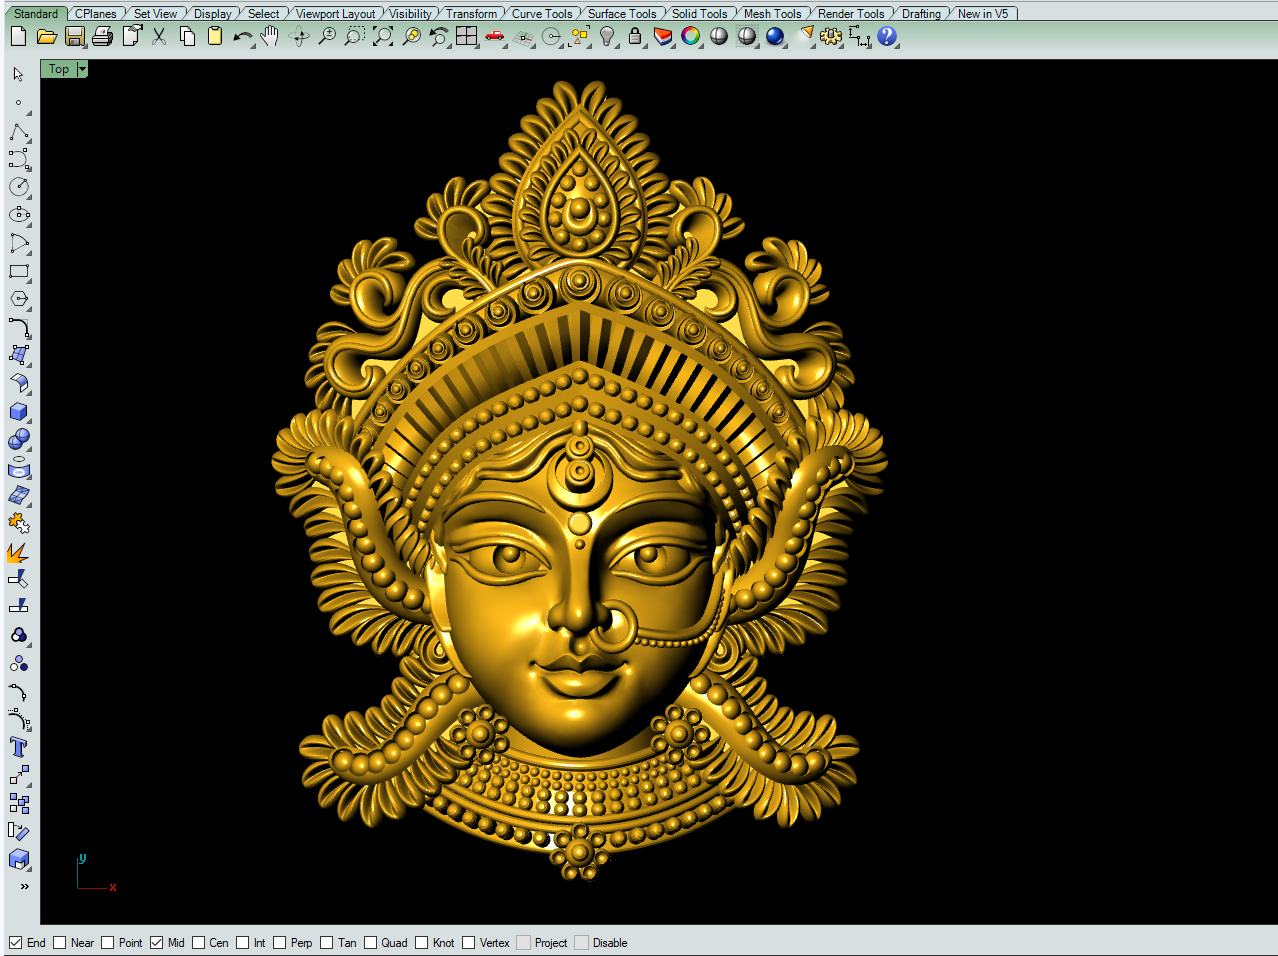This screenshot has width=1278, height=956.
Task: Enable the Int osnap checkbox
Action: coord(242,943)
